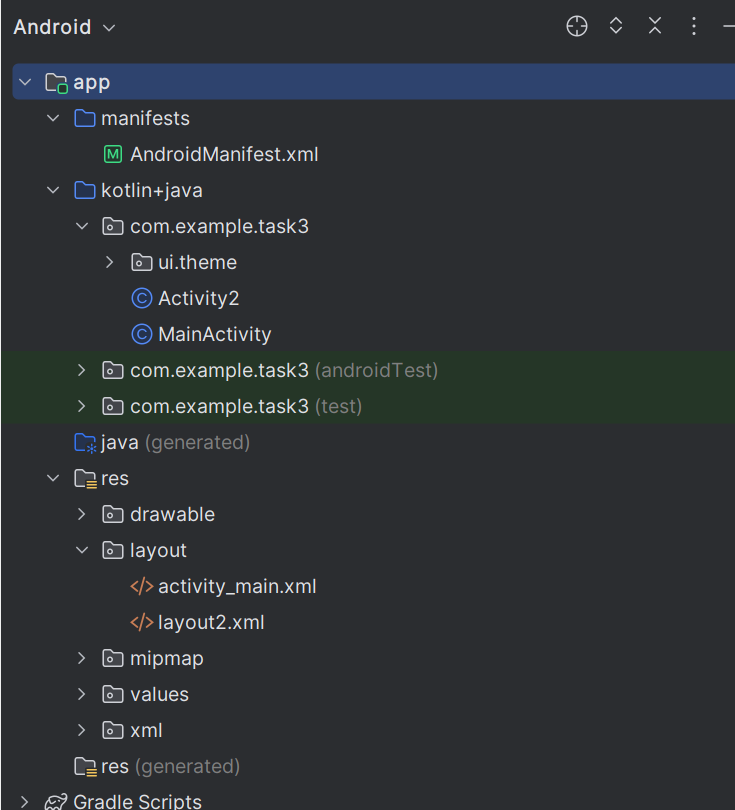The width and height of the screenshot is (735, 810).
Task: Collapse the layout folder
Action: pyautogui.click(x=82, y=550)
